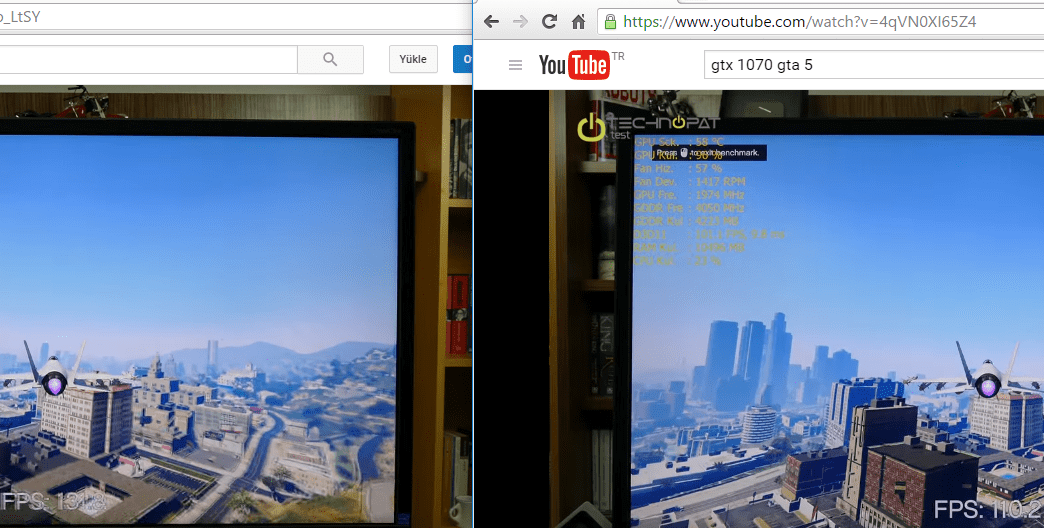Click the browser back arrow in right window
Image resolution: width=1044 pixels, height=528 pixels.
[491, 21]
